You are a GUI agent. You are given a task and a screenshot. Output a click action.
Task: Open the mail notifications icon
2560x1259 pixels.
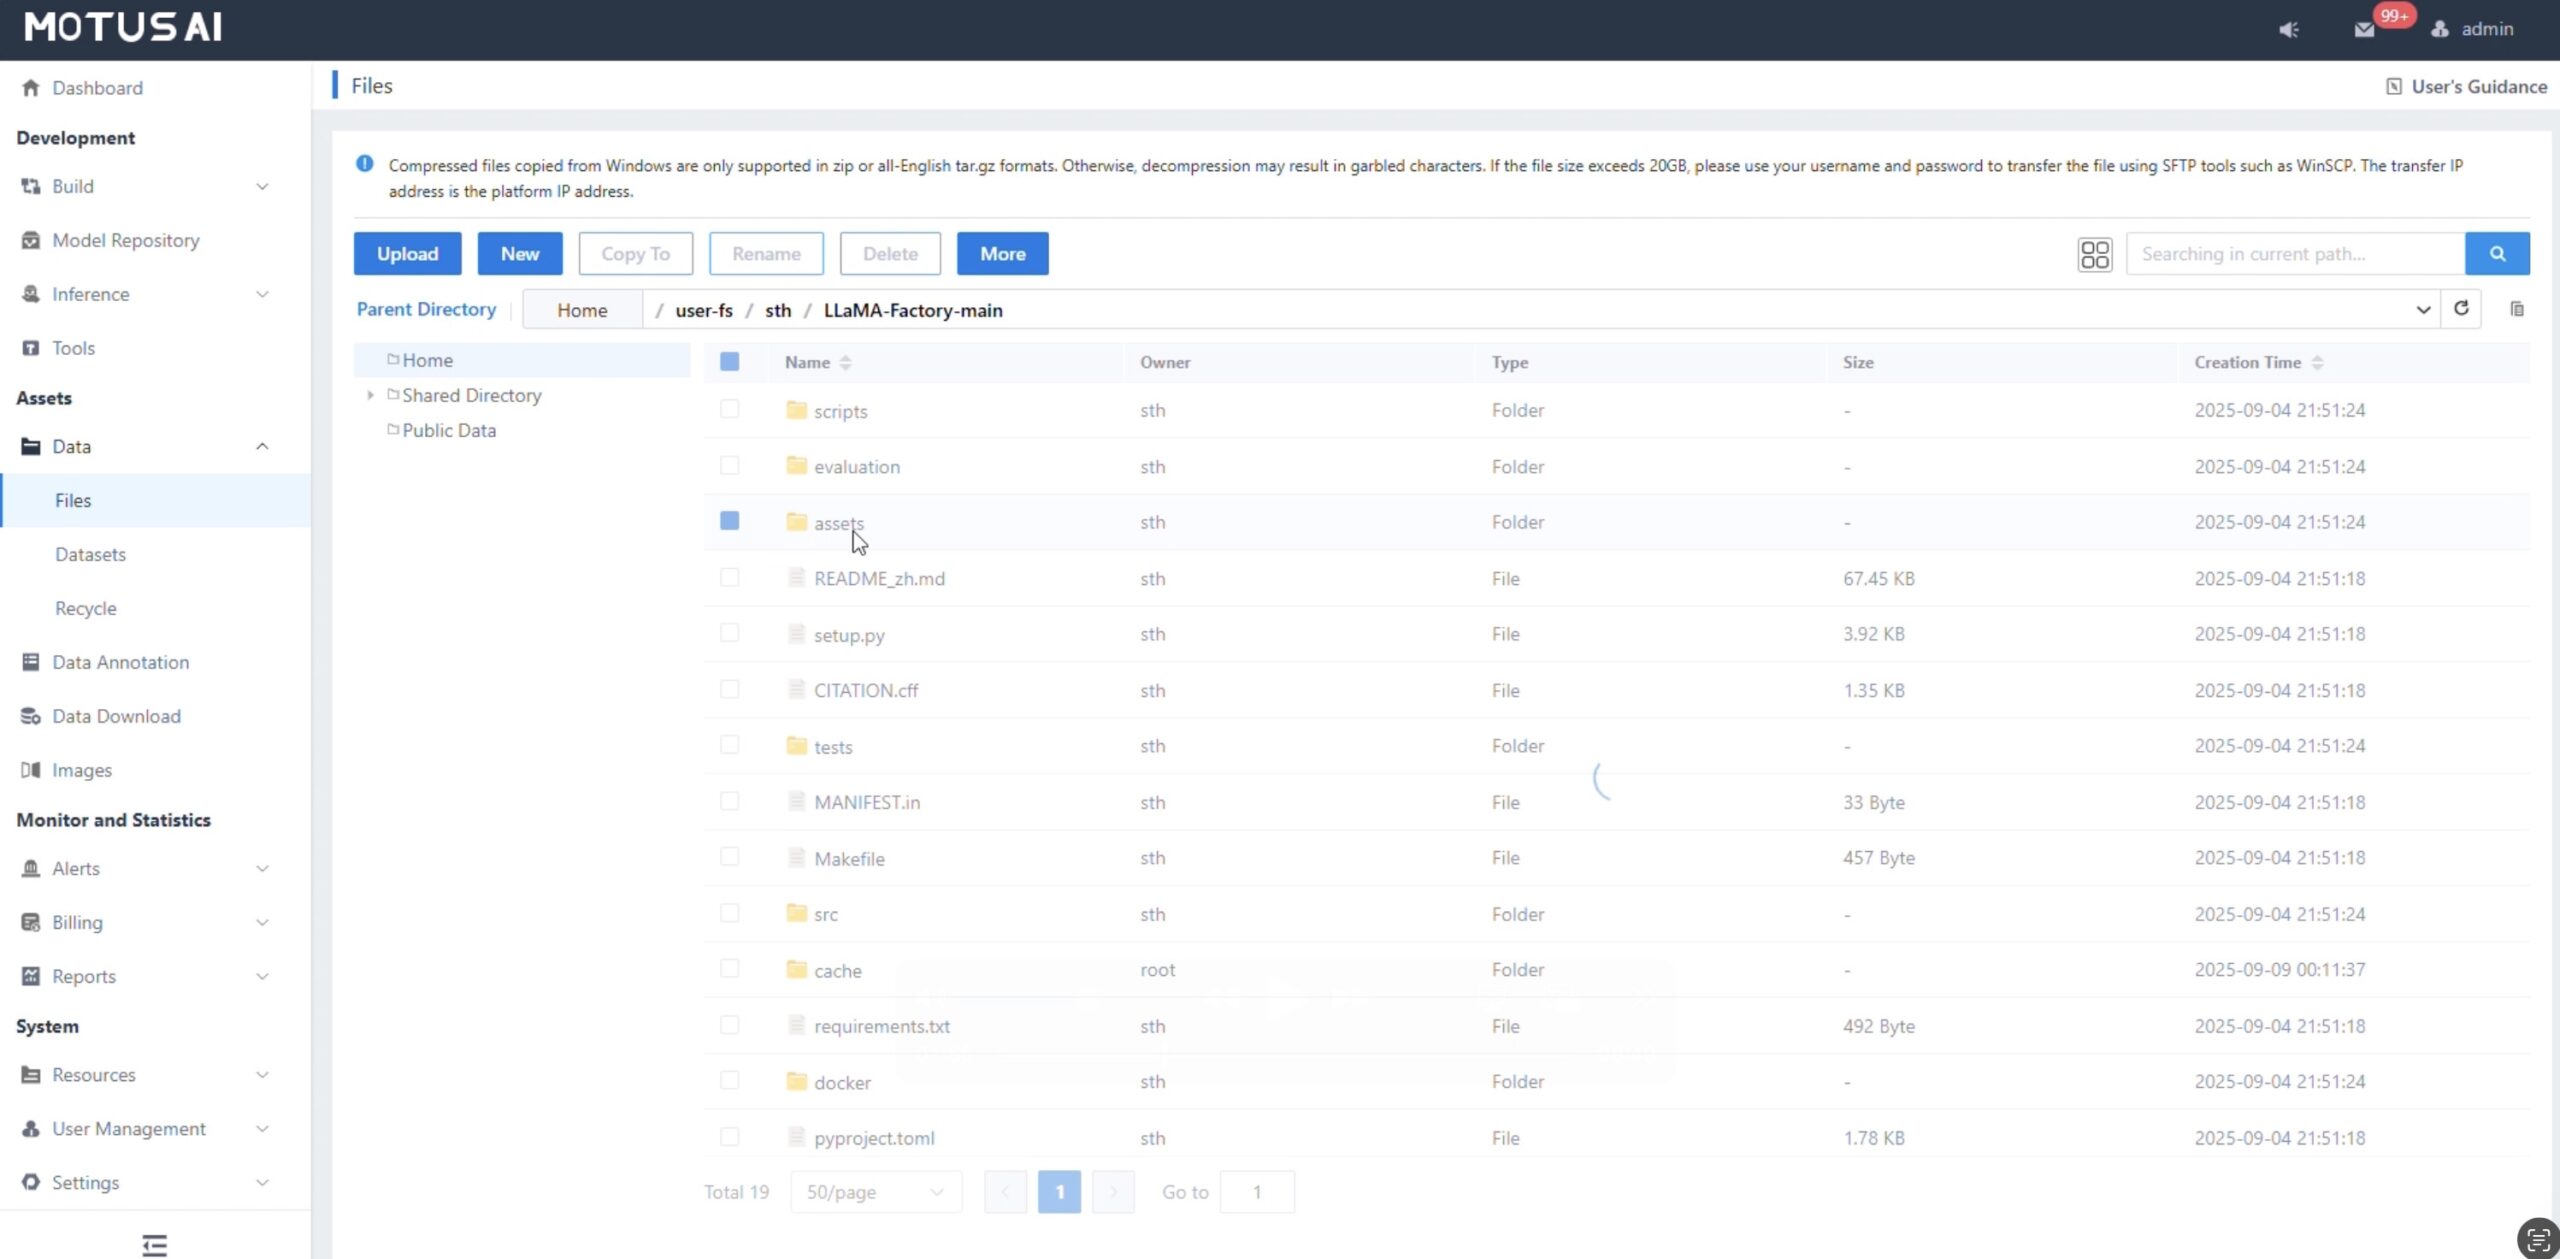coord(2364,29)
